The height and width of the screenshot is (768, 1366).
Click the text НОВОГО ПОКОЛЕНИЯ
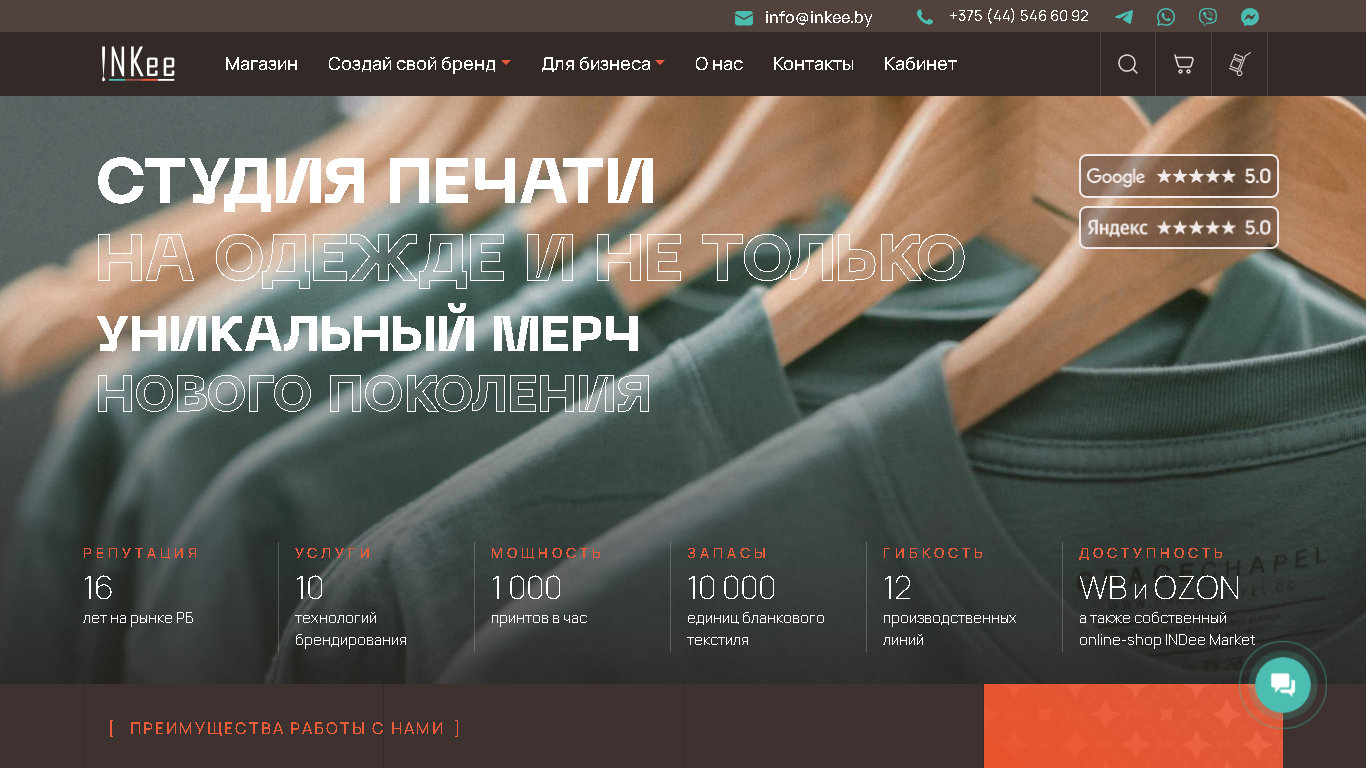pyautogui.click(x=374, y=393)
